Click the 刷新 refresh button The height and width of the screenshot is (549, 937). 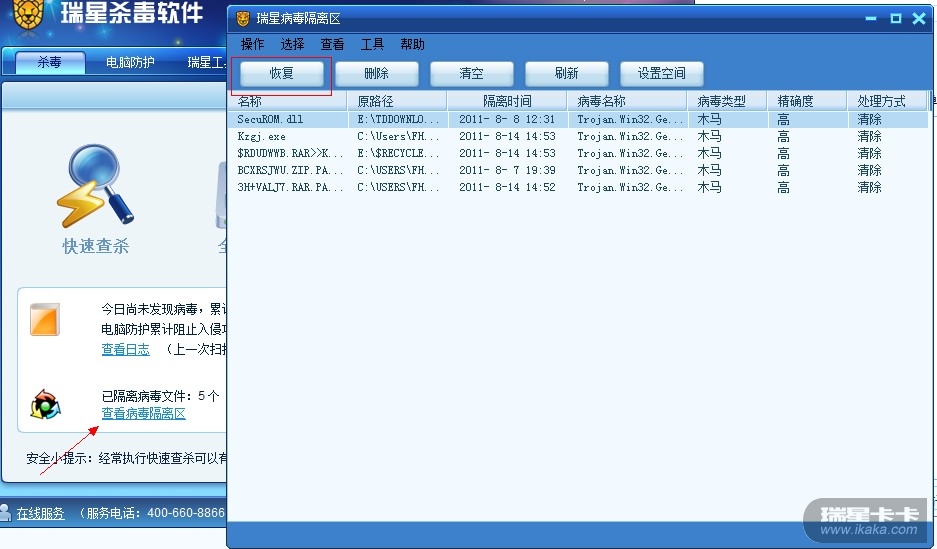pos(567,73)
